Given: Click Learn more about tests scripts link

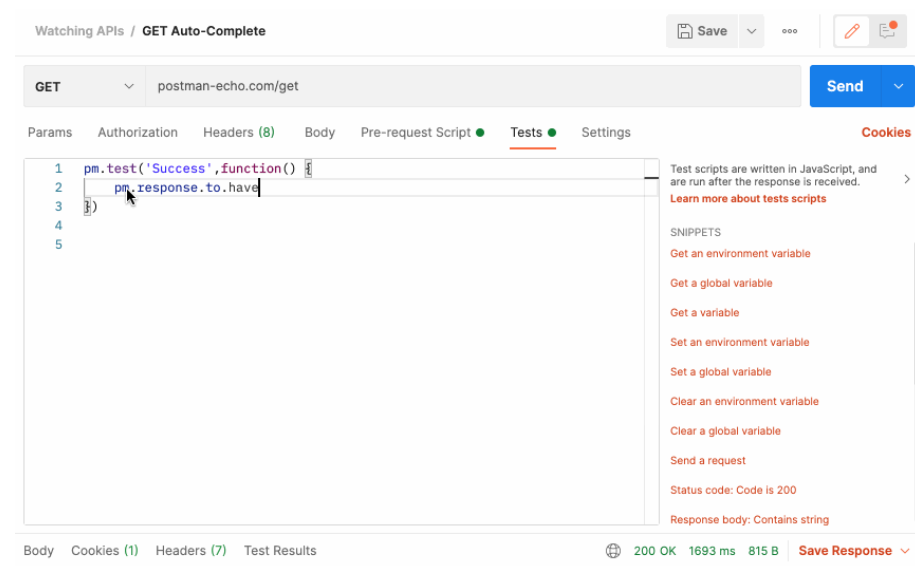Looking at the screenshot, I should tap(748, 198).
